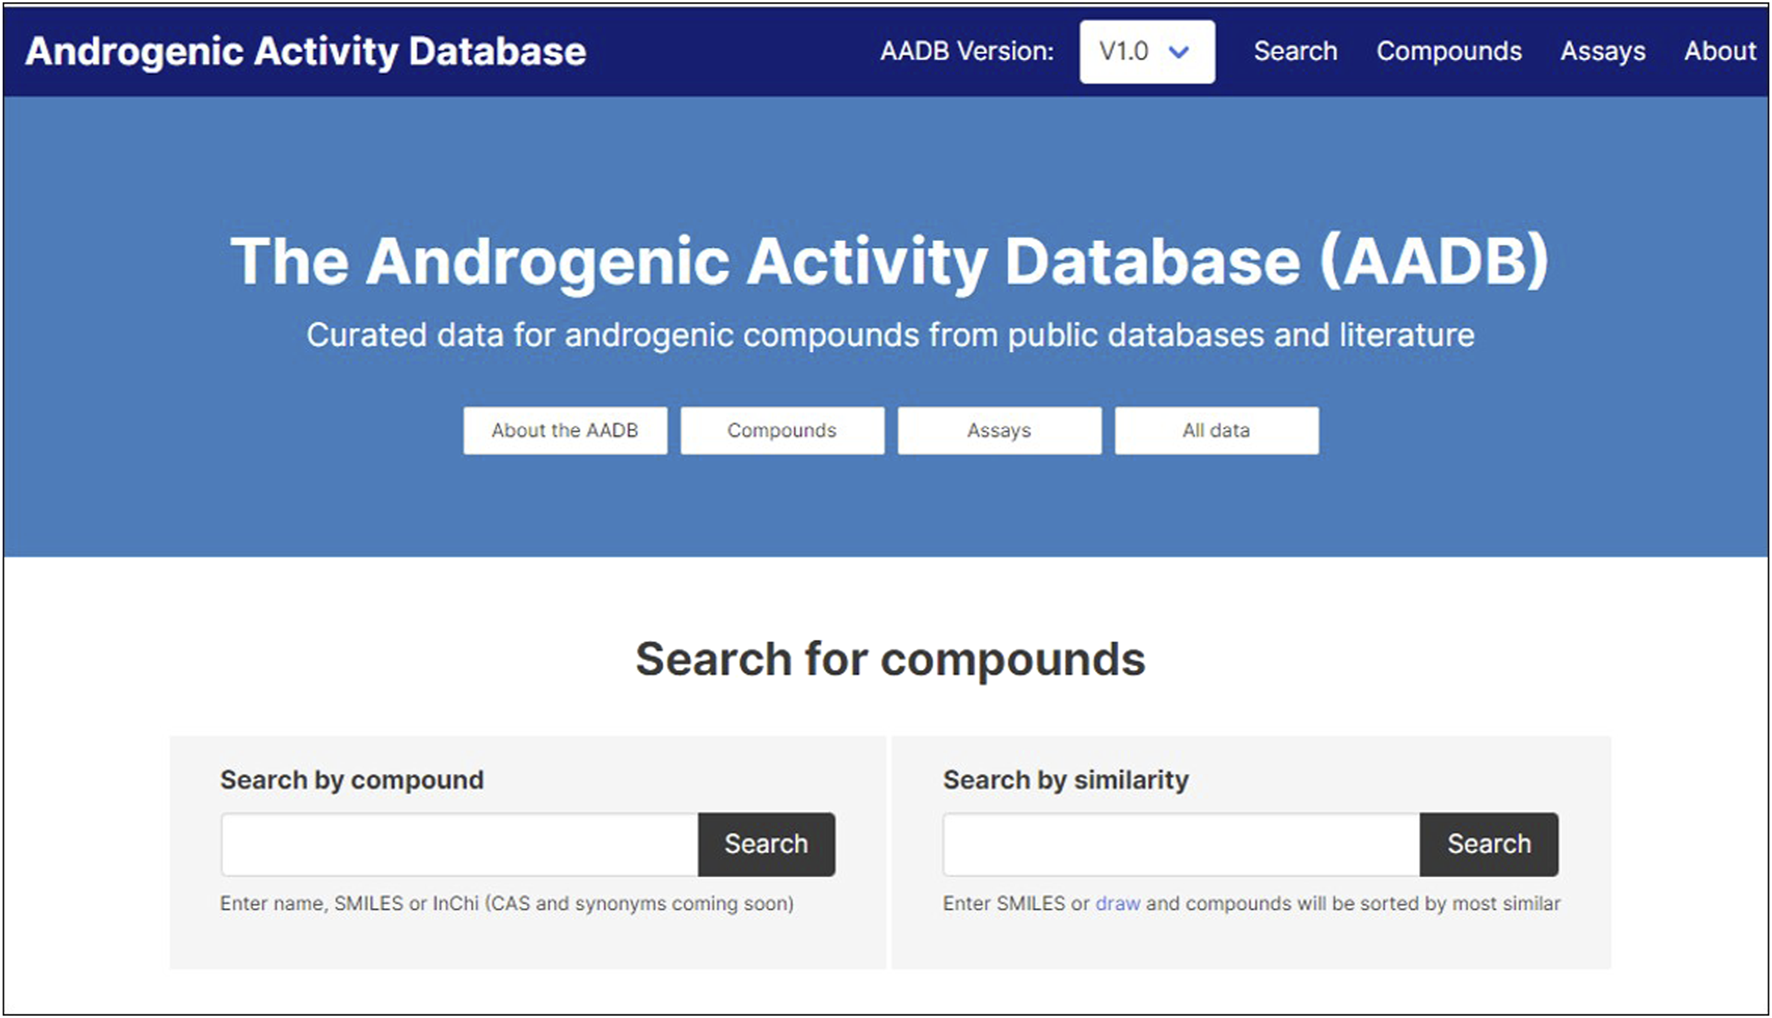This screenshot has height=1018, width=1772.
Task: Open the draw link for structure sketching
Action: pos(1118,903)
